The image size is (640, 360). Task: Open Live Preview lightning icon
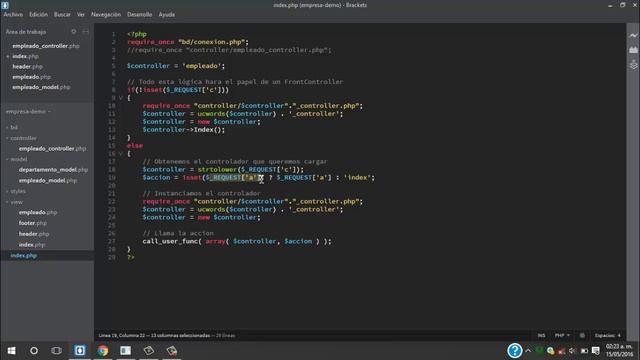click(x=633, y=36)
